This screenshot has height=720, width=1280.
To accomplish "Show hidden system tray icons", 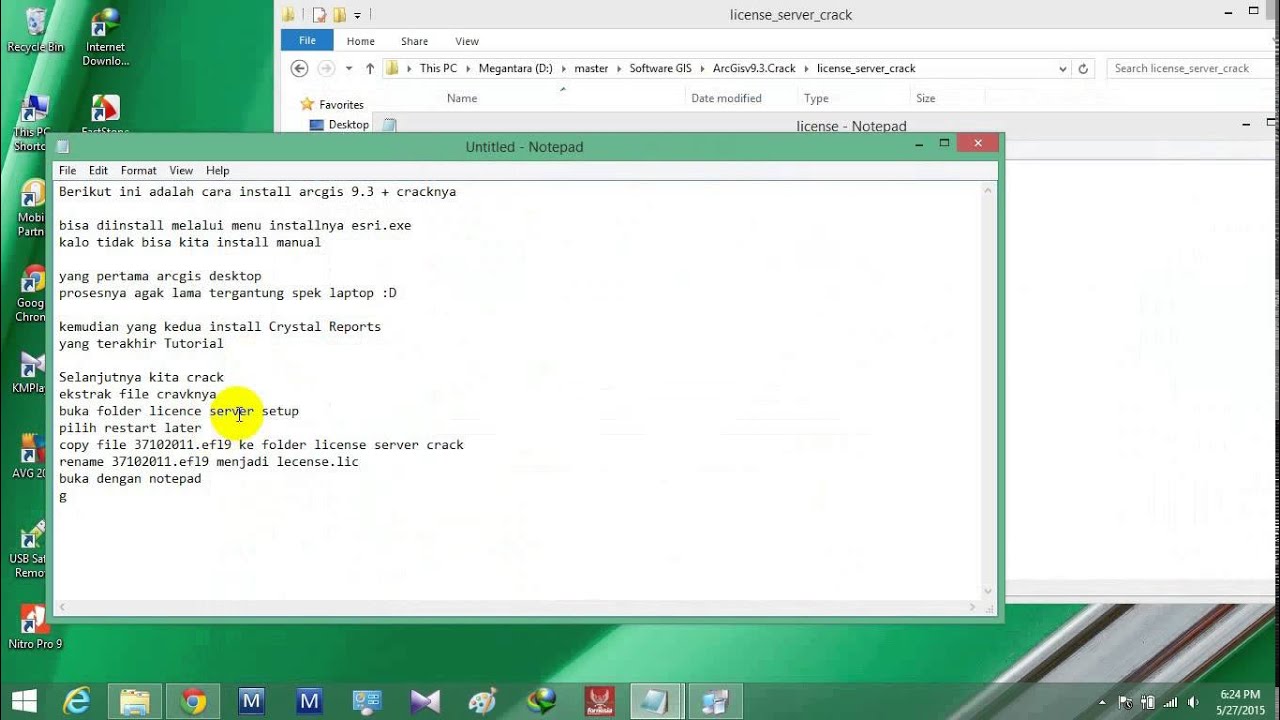I will coord(1103,702).
